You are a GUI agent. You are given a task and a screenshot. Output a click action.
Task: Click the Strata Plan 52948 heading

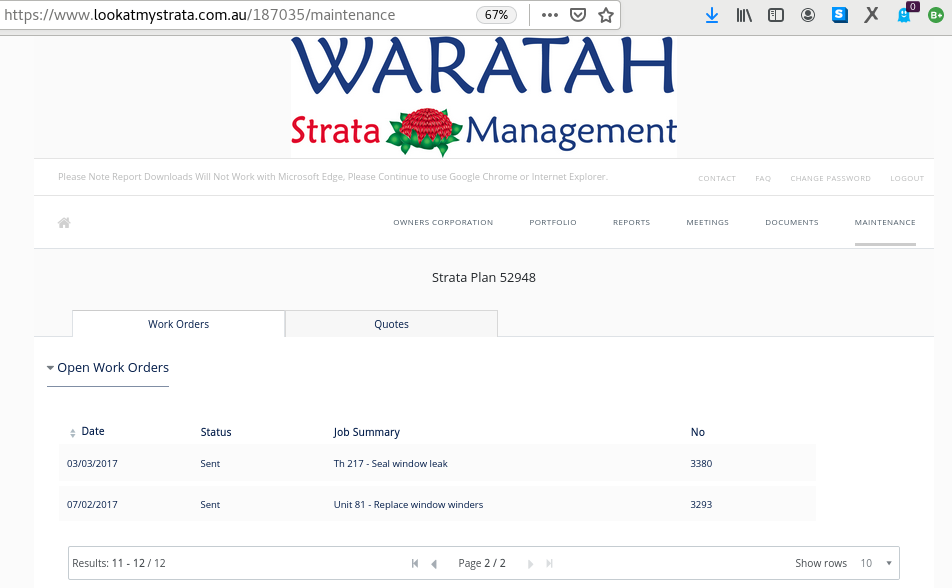click(x=484, y=278)
